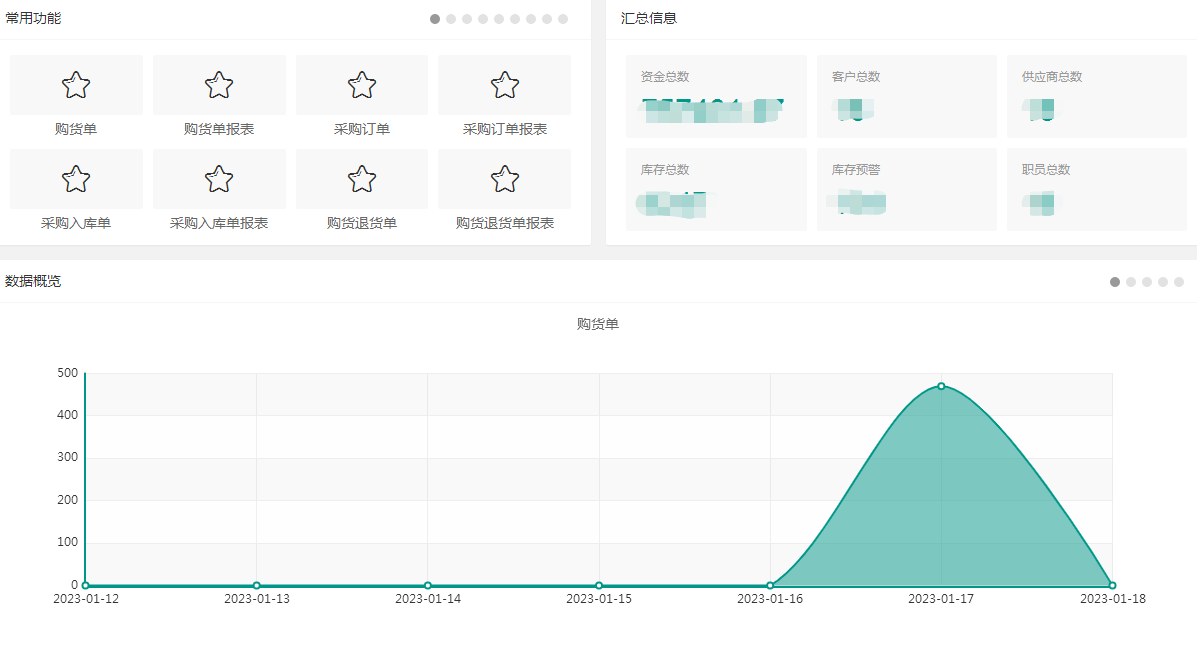The height and width of the screenshot is (647, 1197).
Task: Click the 采购订单报表 shortcut label
Action: [x=505, y=129]
